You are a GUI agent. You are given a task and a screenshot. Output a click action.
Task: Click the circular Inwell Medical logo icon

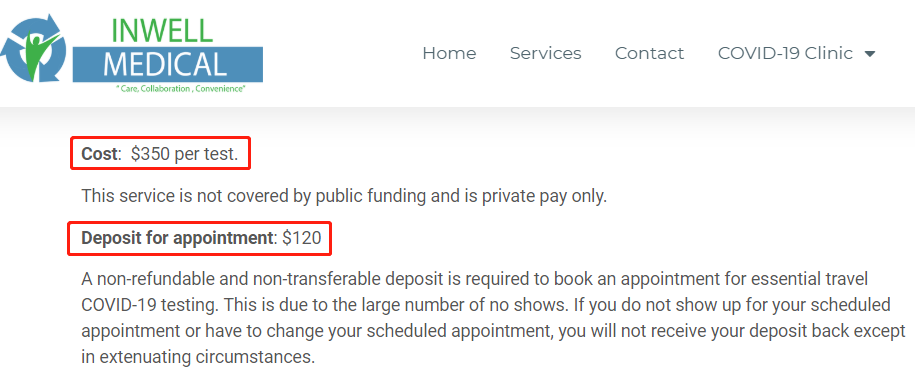(33, 51)
